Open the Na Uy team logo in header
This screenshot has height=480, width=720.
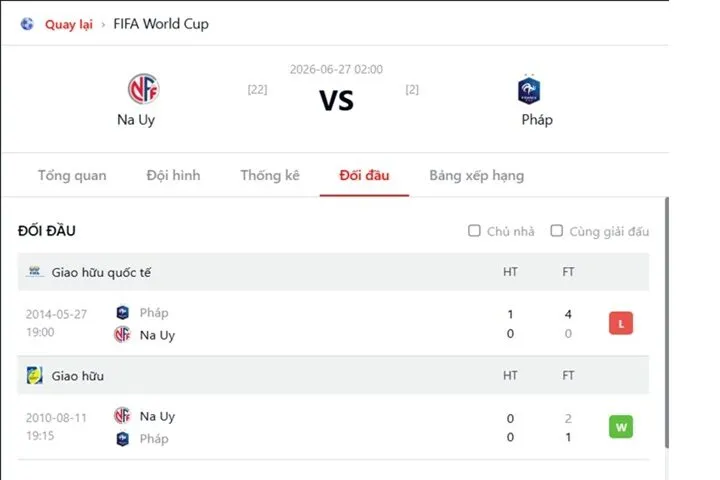pyautogui.click(x=143, y=89)
